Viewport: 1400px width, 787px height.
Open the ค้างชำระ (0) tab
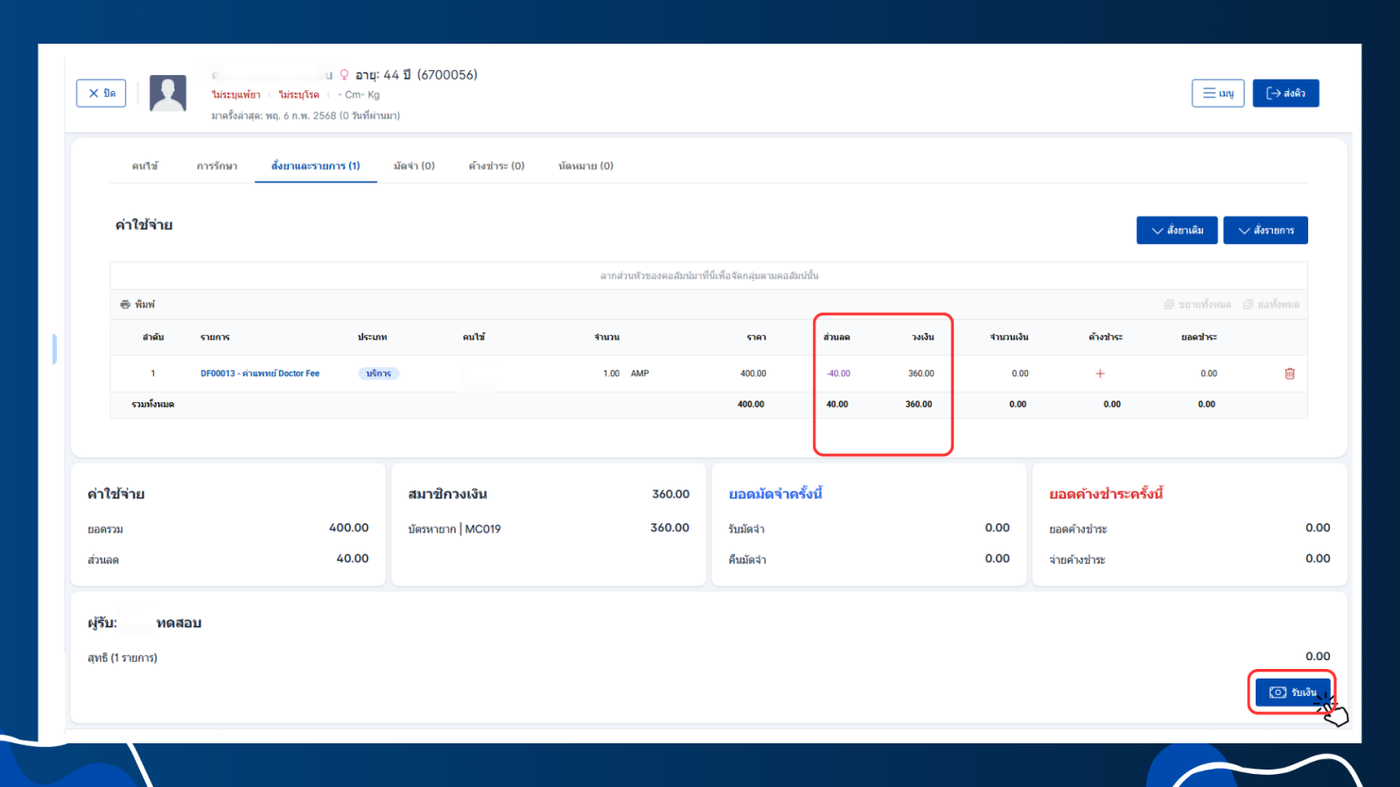[497, 166]
